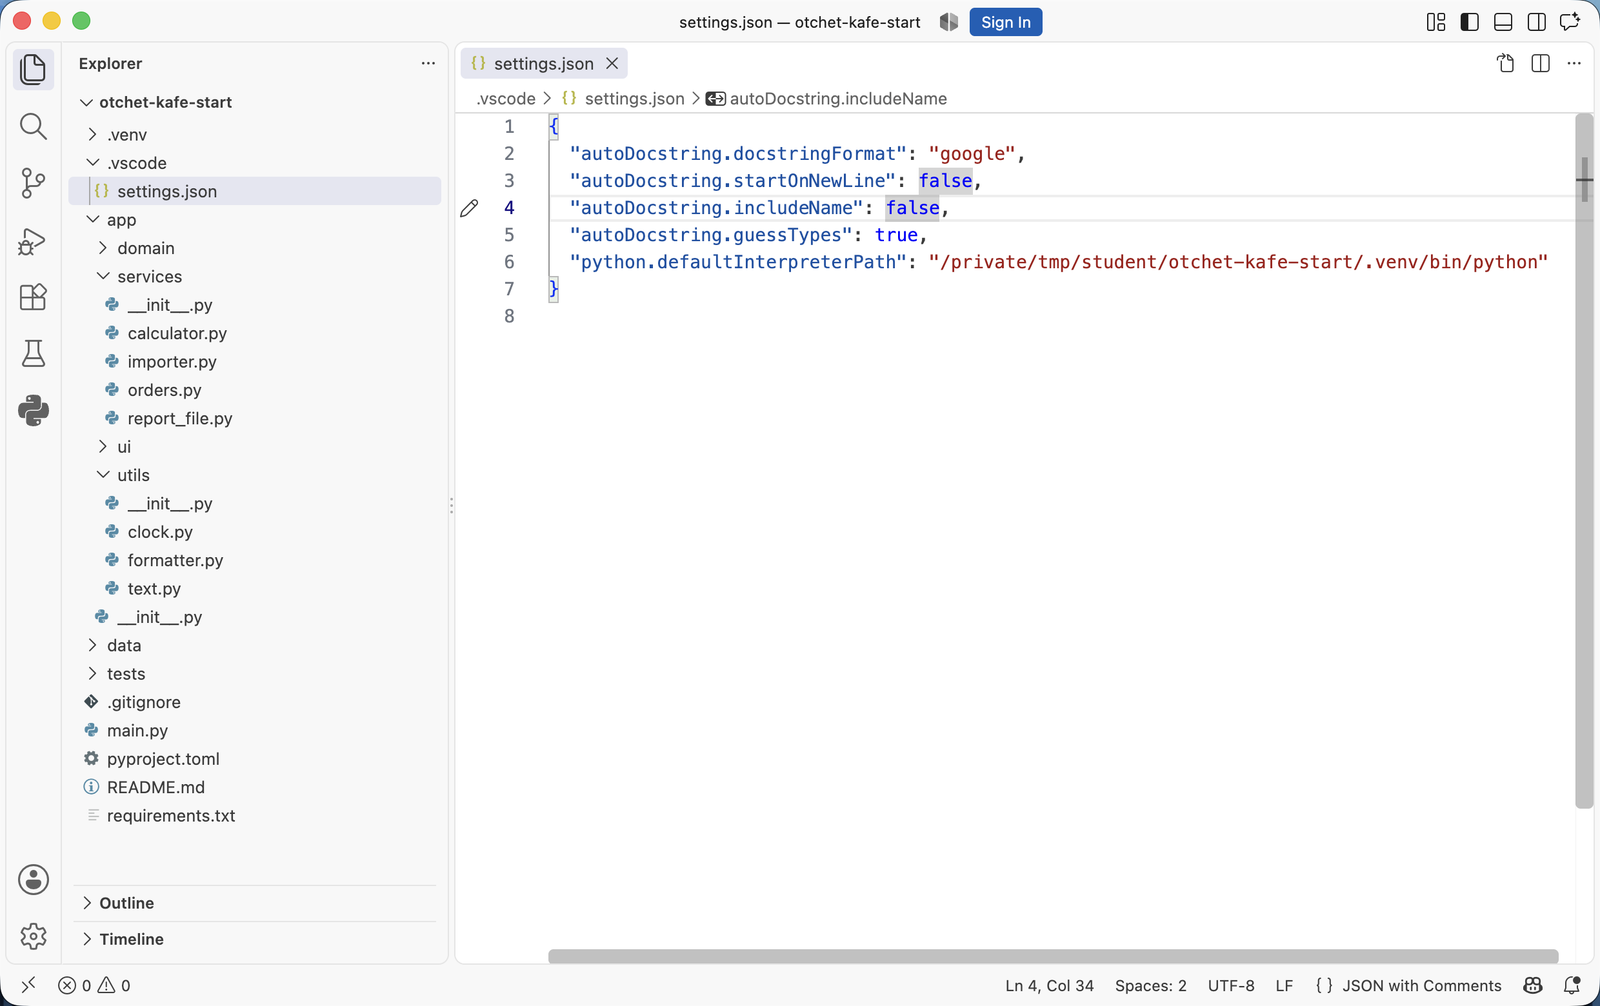Open errors and warnings count in status bar

click(x=94, y=985)
